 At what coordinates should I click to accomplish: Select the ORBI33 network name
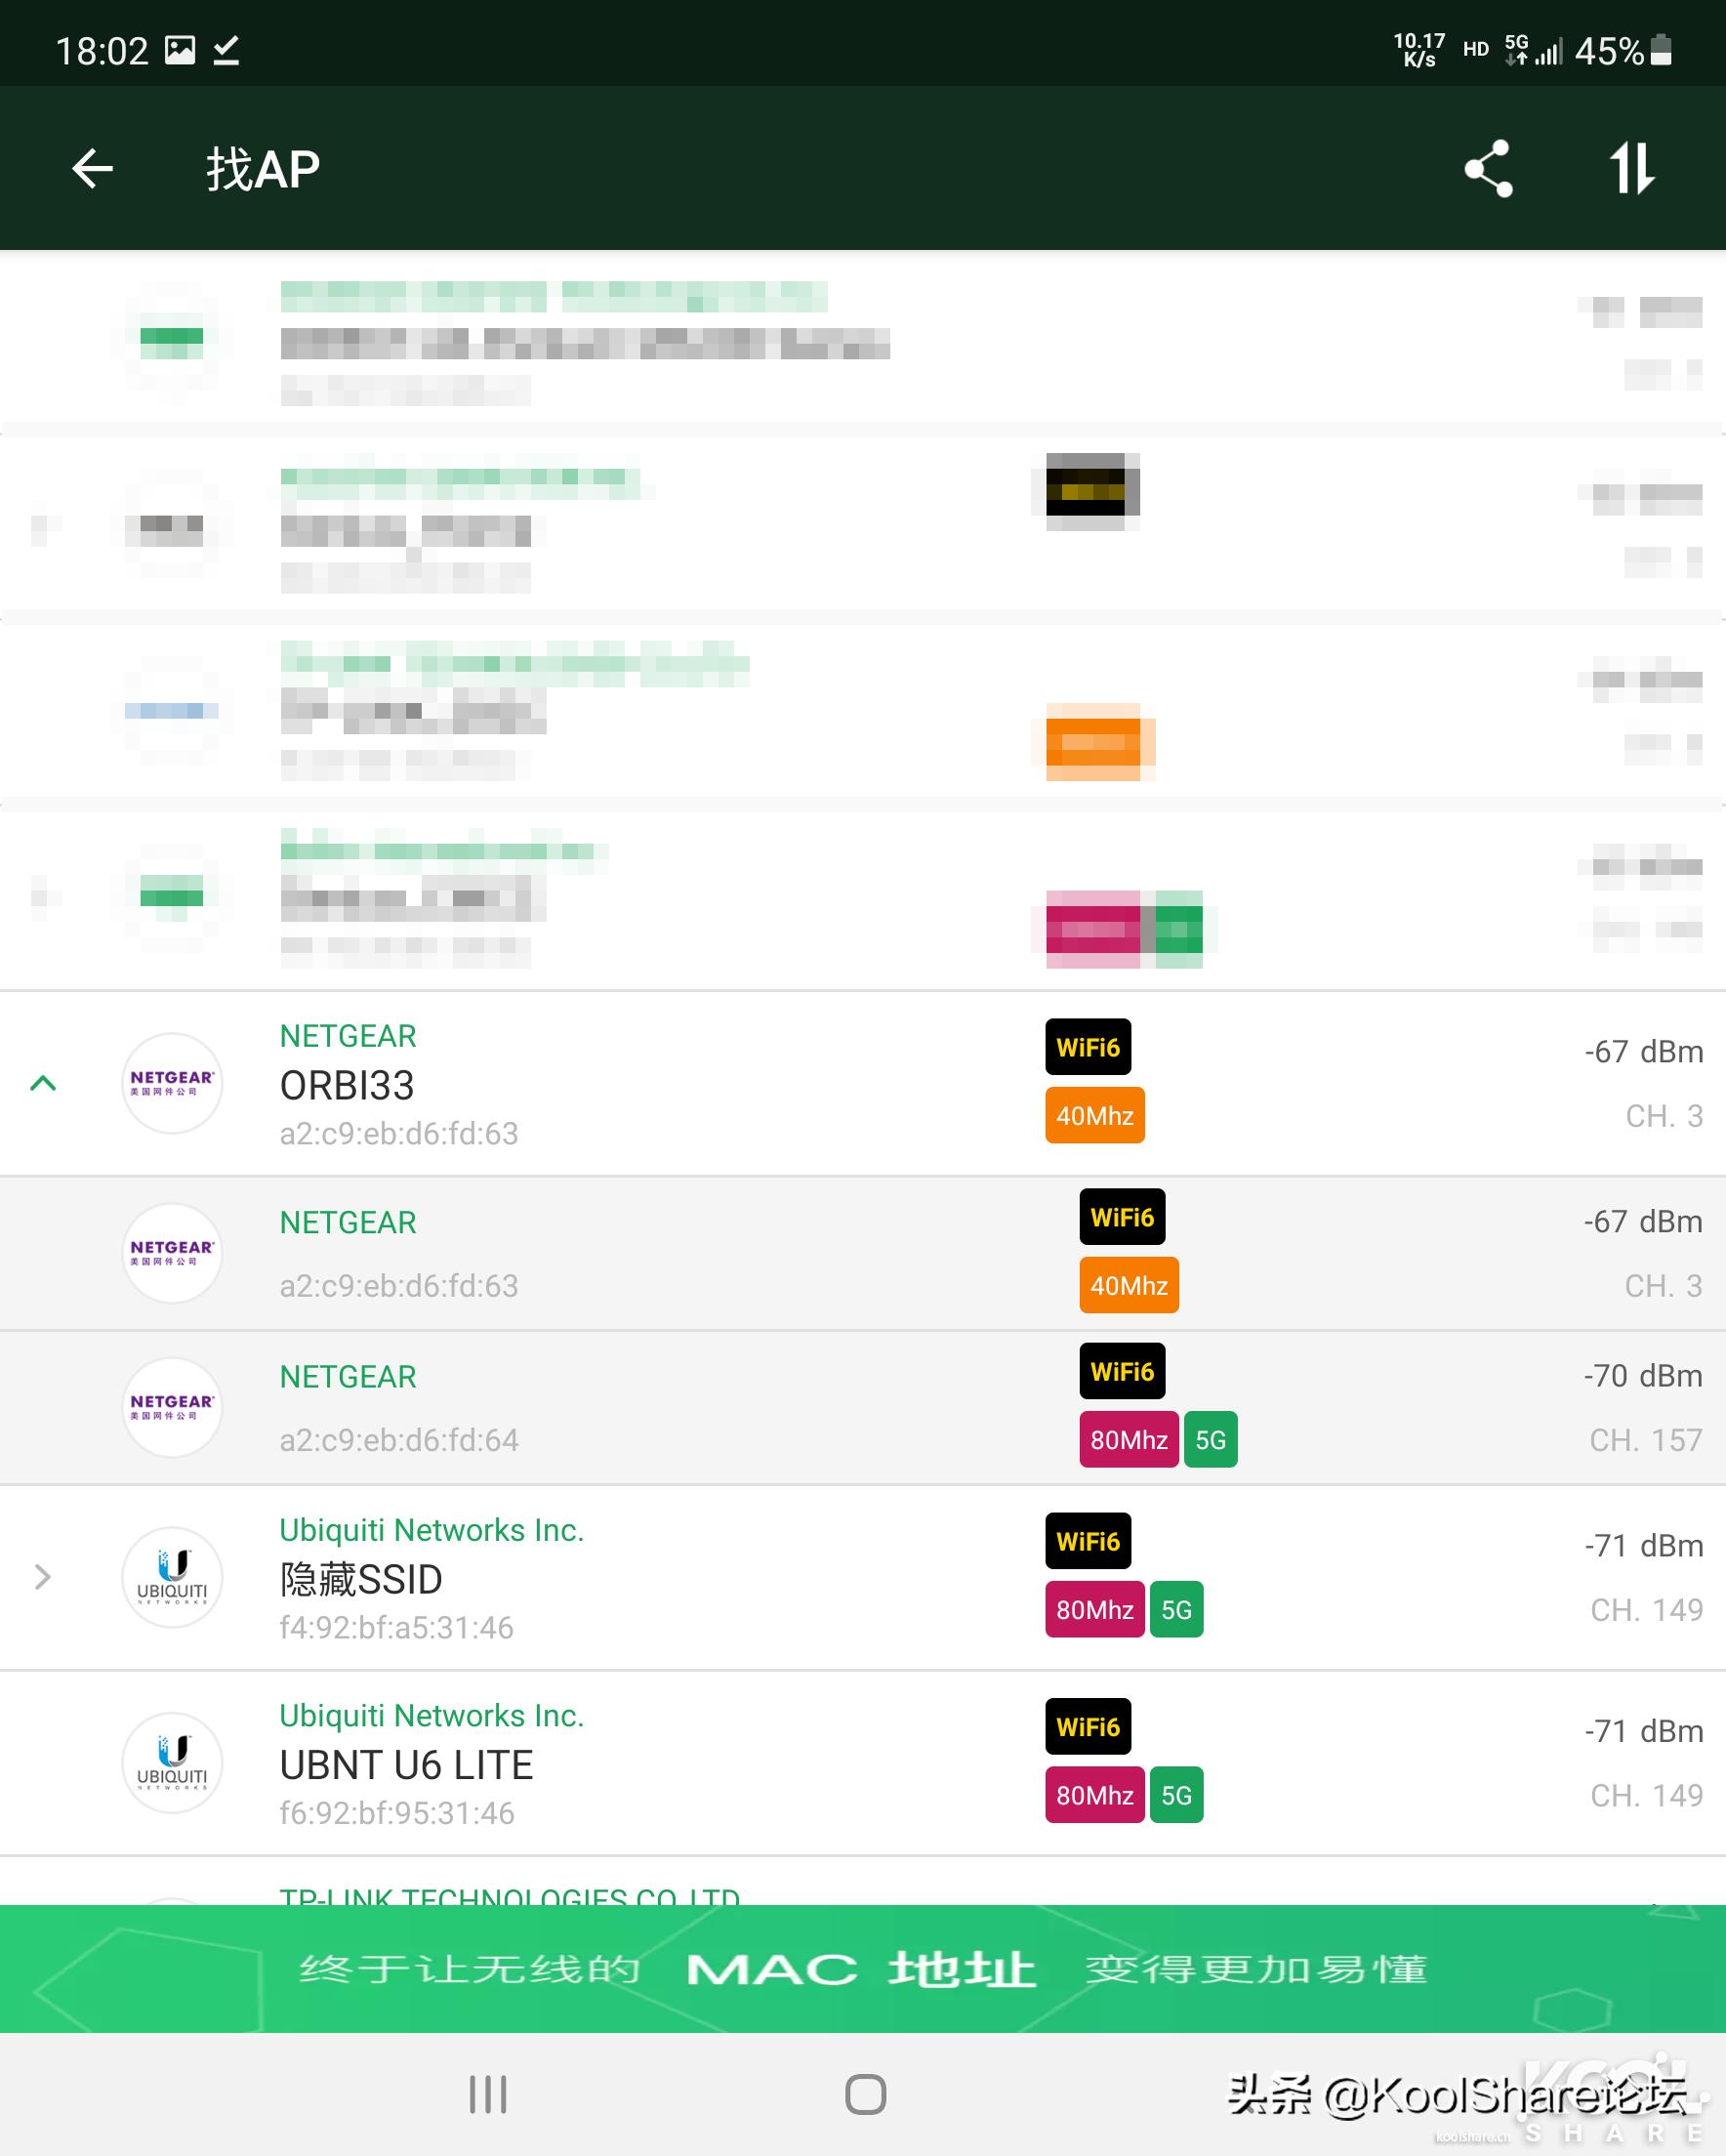pyautogui.click(x=347, y=1085)
